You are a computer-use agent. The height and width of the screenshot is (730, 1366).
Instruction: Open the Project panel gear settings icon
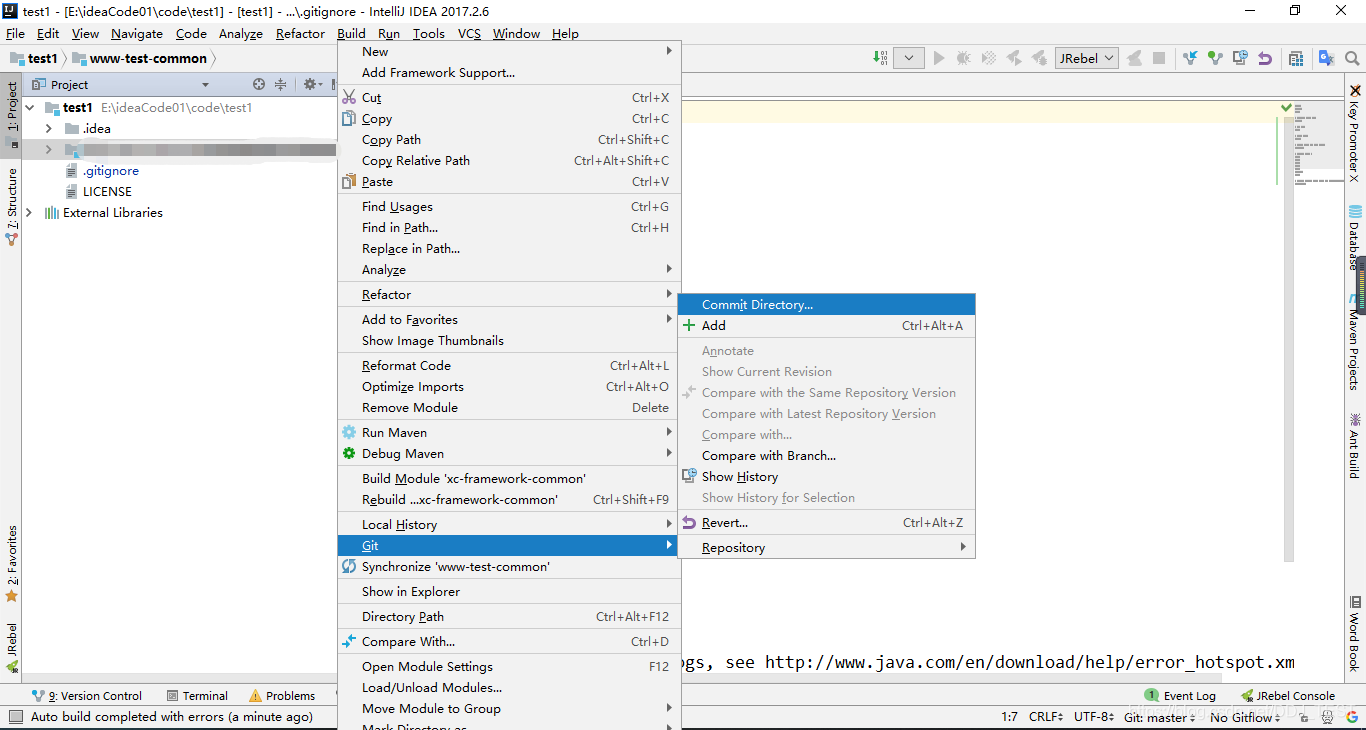311,85
